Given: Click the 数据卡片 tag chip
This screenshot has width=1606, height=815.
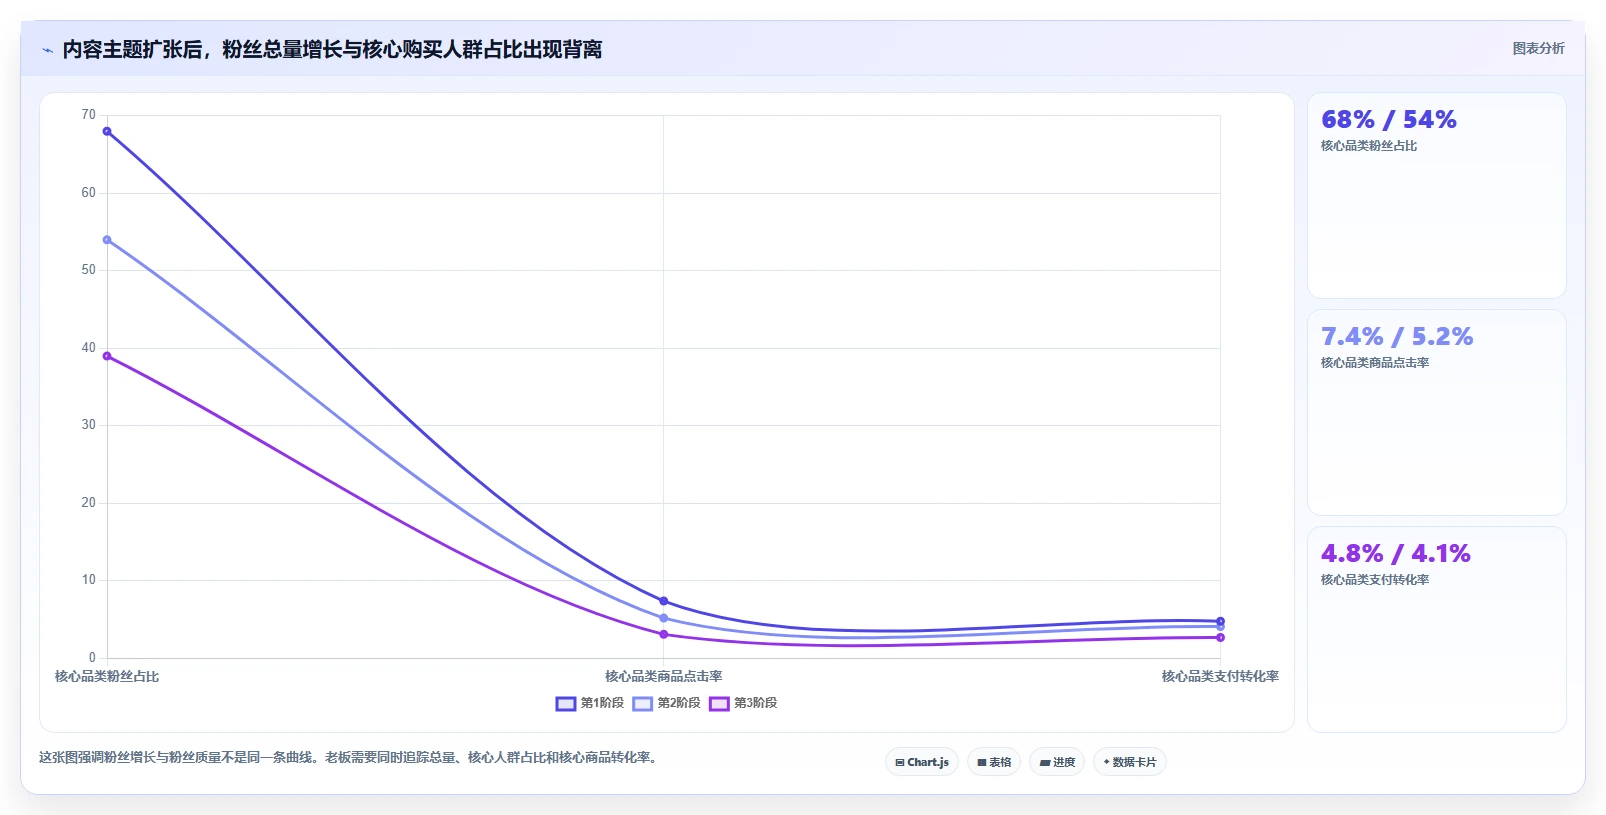Looking at the screenshot, I should [x=1130, y=762].
